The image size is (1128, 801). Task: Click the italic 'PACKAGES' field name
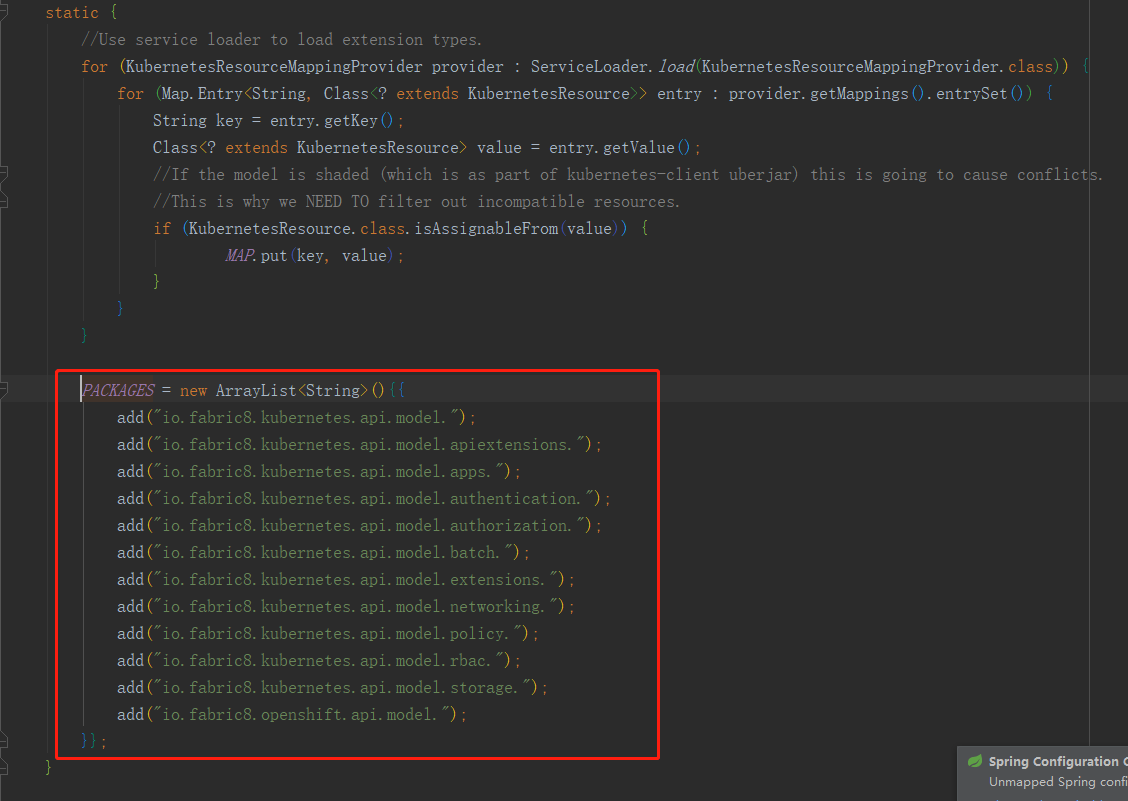pos(118,390)
